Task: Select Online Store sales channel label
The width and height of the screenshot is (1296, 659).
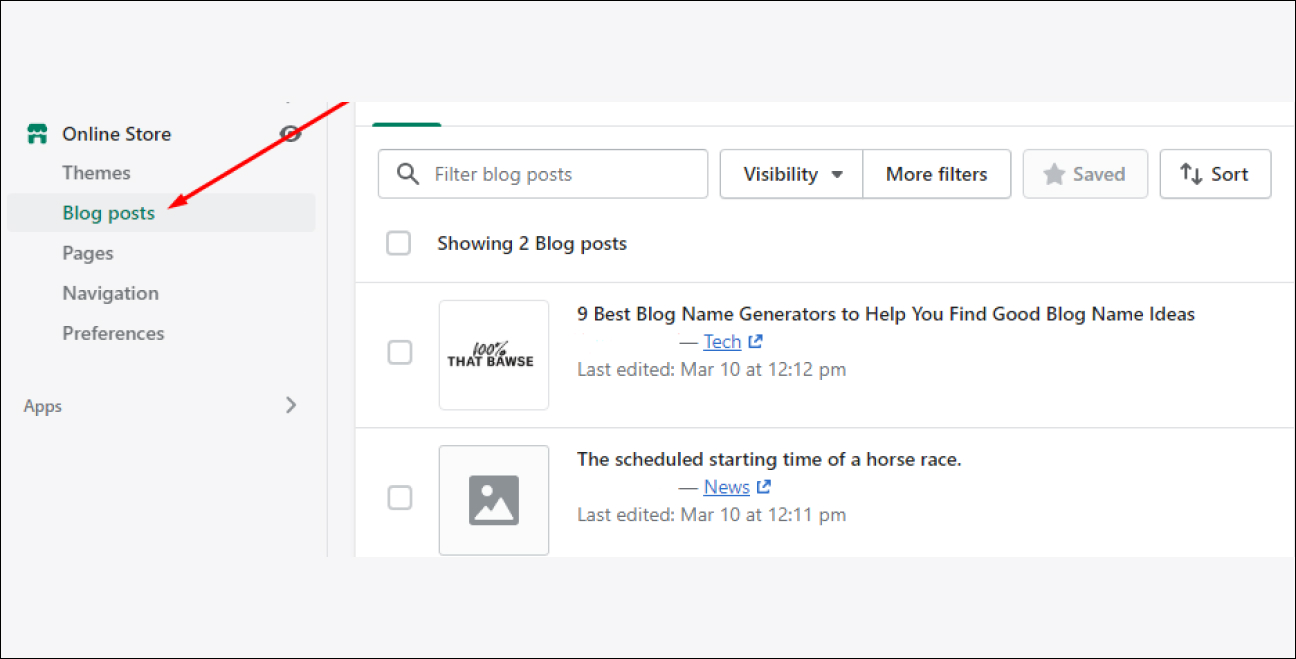Action: pos(116,134)
